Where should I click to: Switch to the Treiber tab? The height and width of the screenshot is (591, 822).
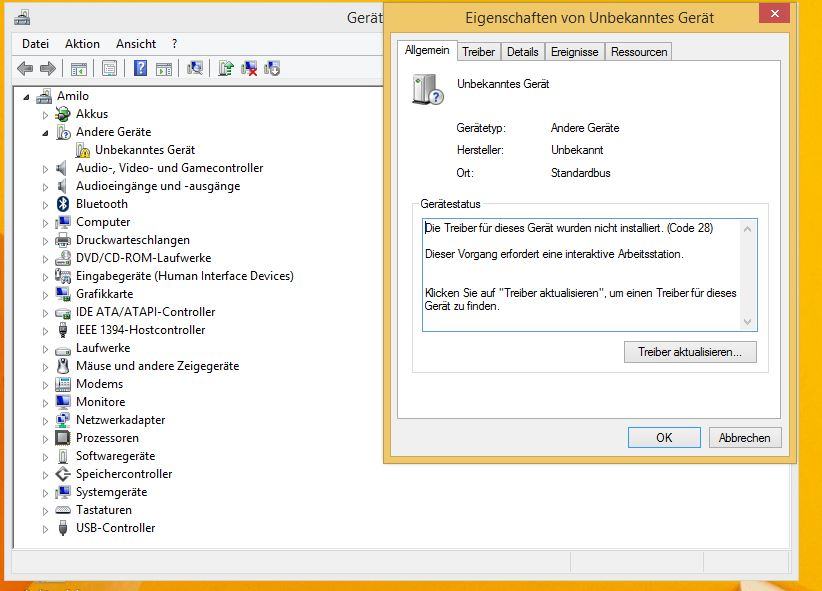[x=478, y=52]
